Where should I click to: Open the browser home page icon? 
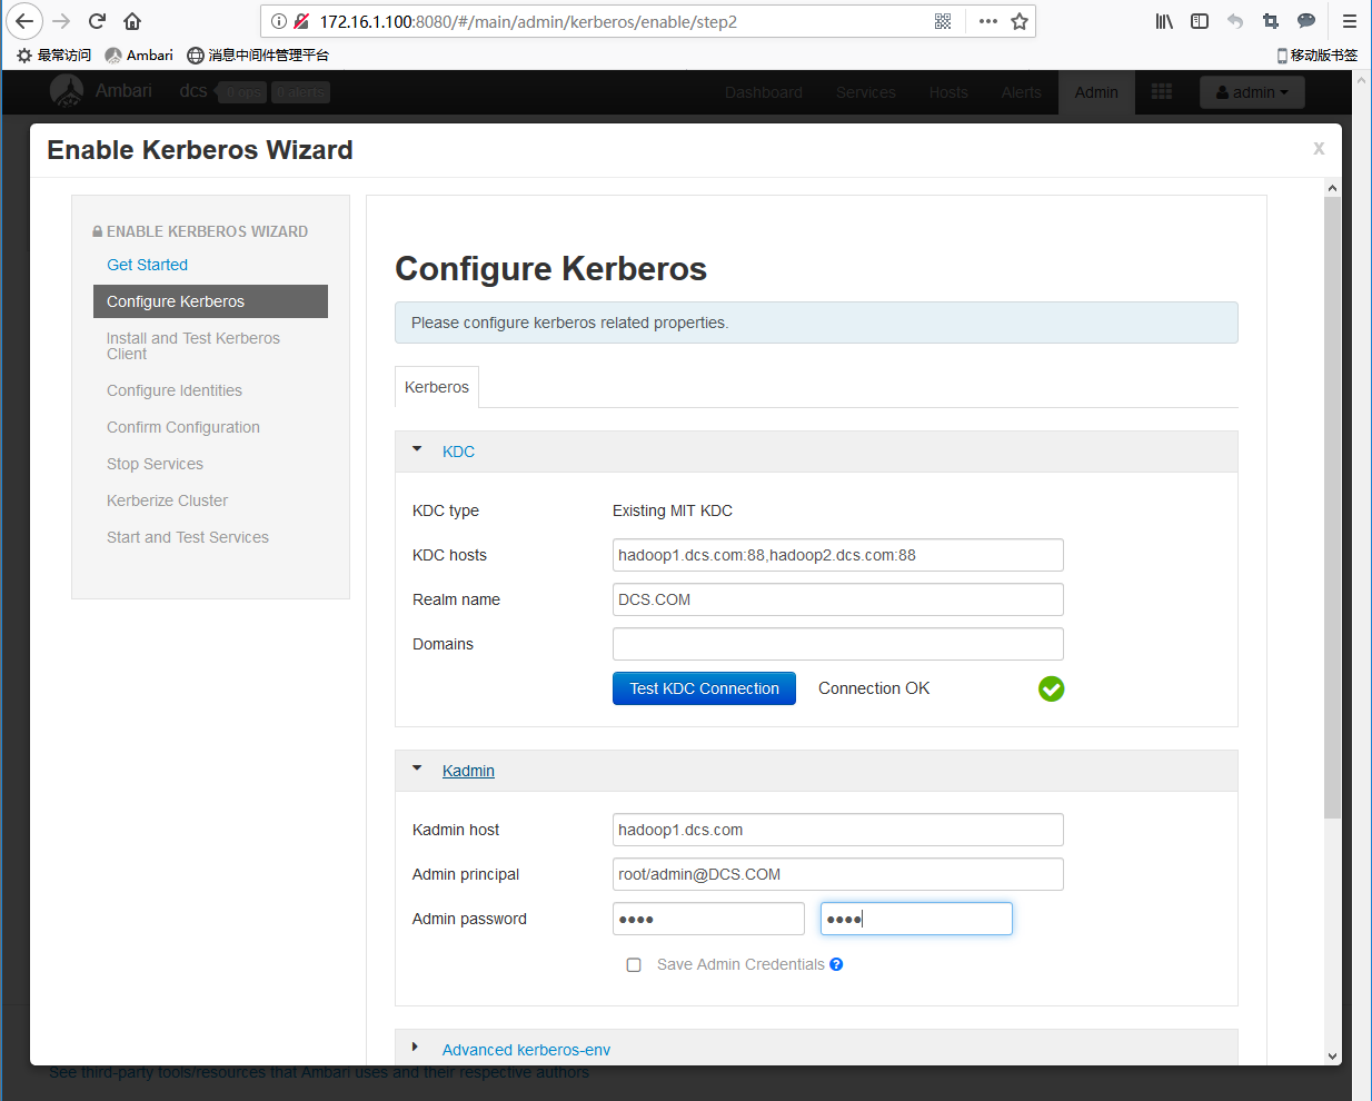132,21
